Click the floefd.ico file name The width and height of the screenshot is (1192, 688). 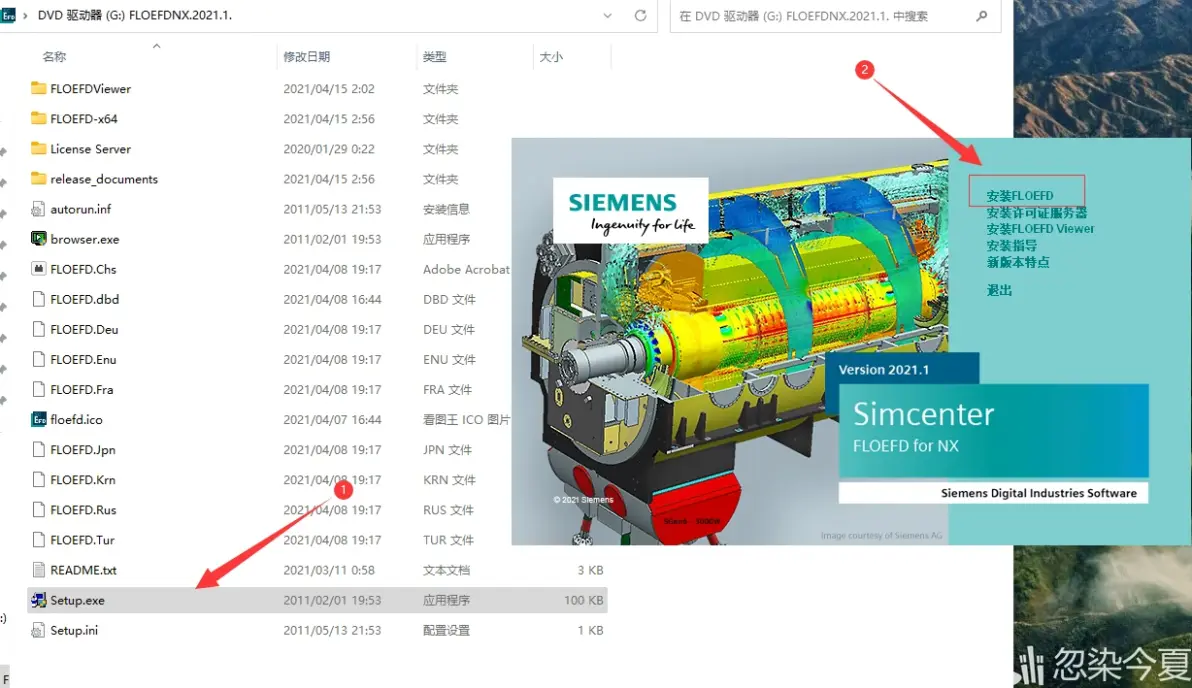pyautogui.click(x=76, y=420)
